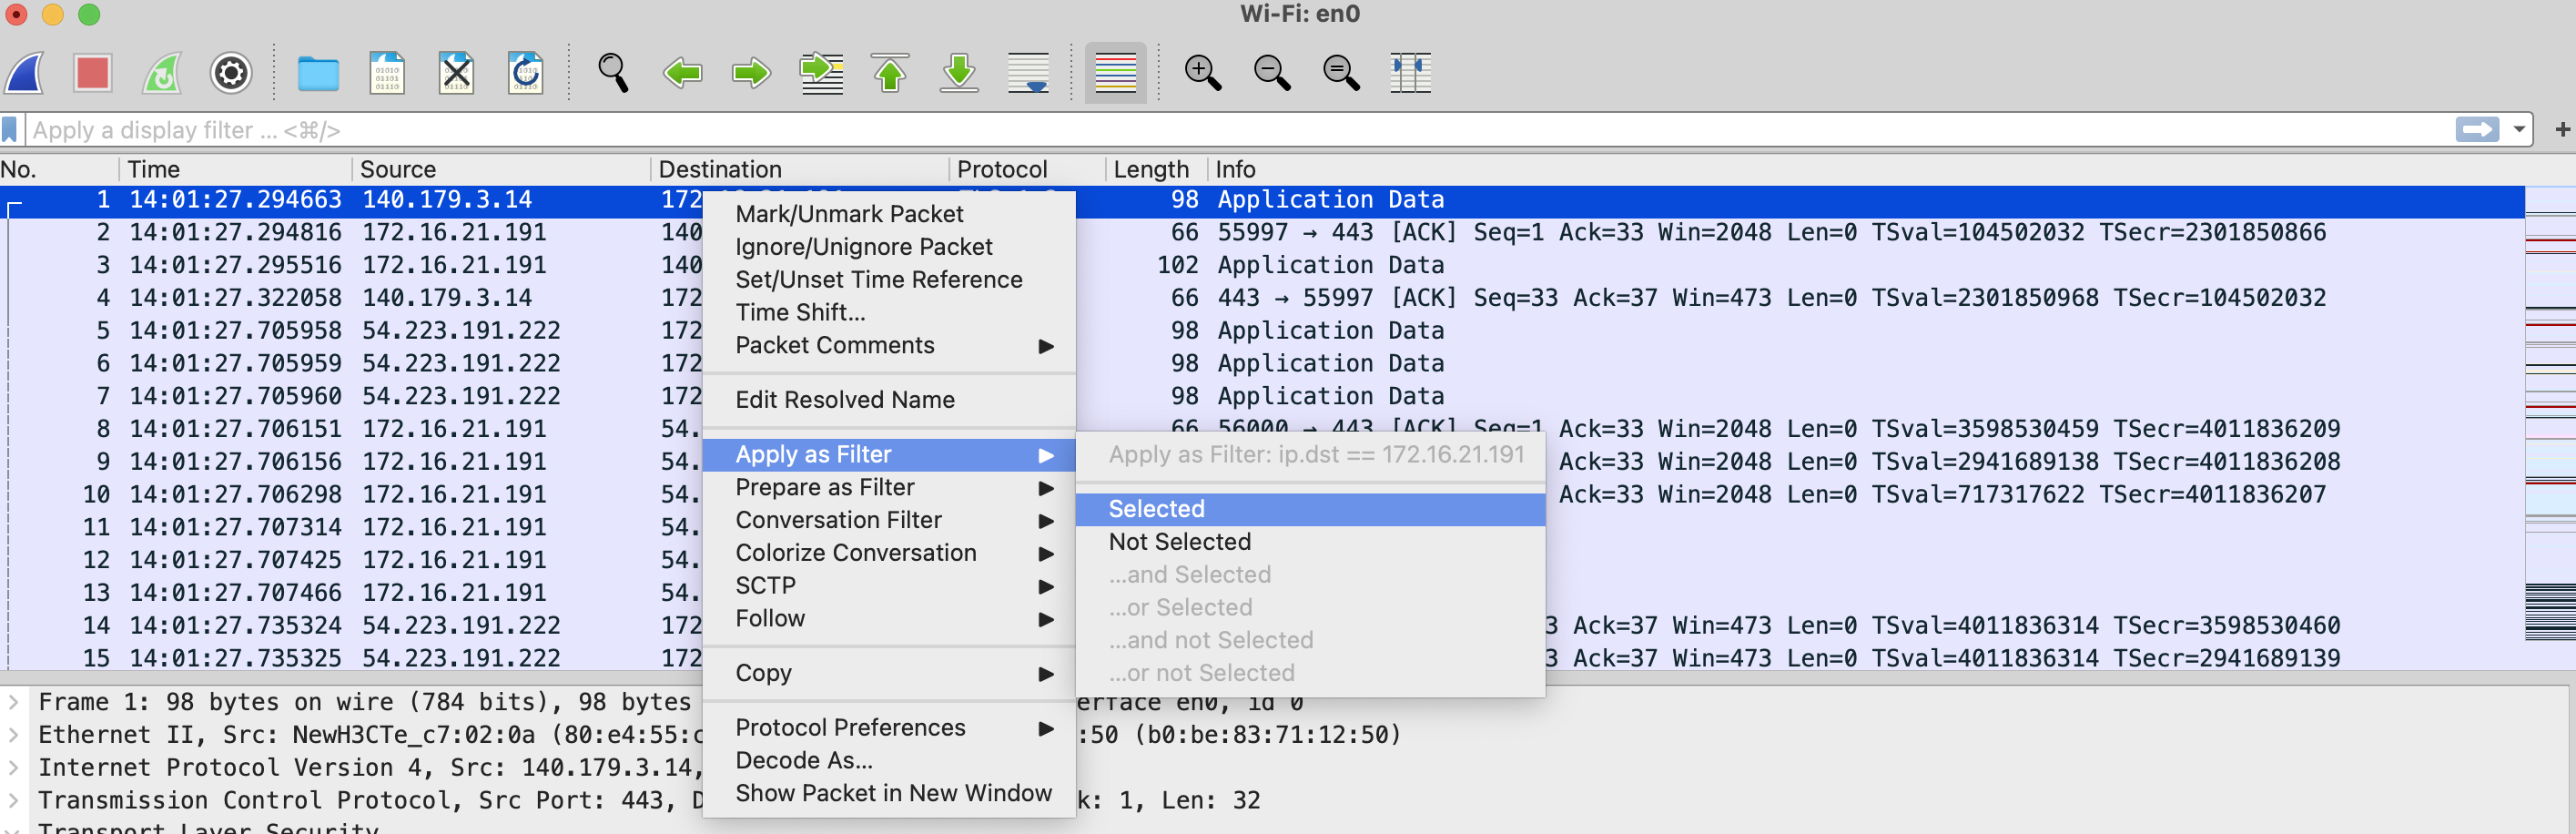Apply display filter arrow button
The height and width of the screenshot is (834, 2576).
pos(2477,129)
